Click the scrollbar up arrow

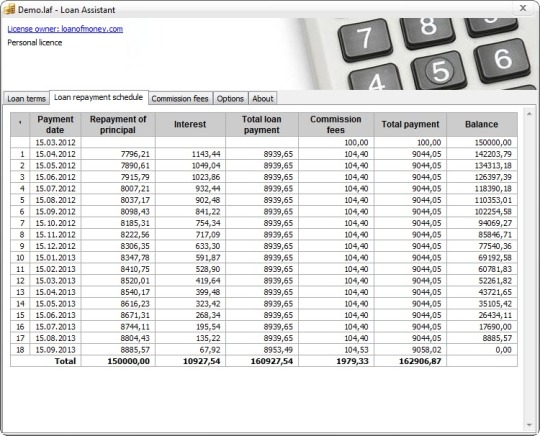click(x=529, y=113)
